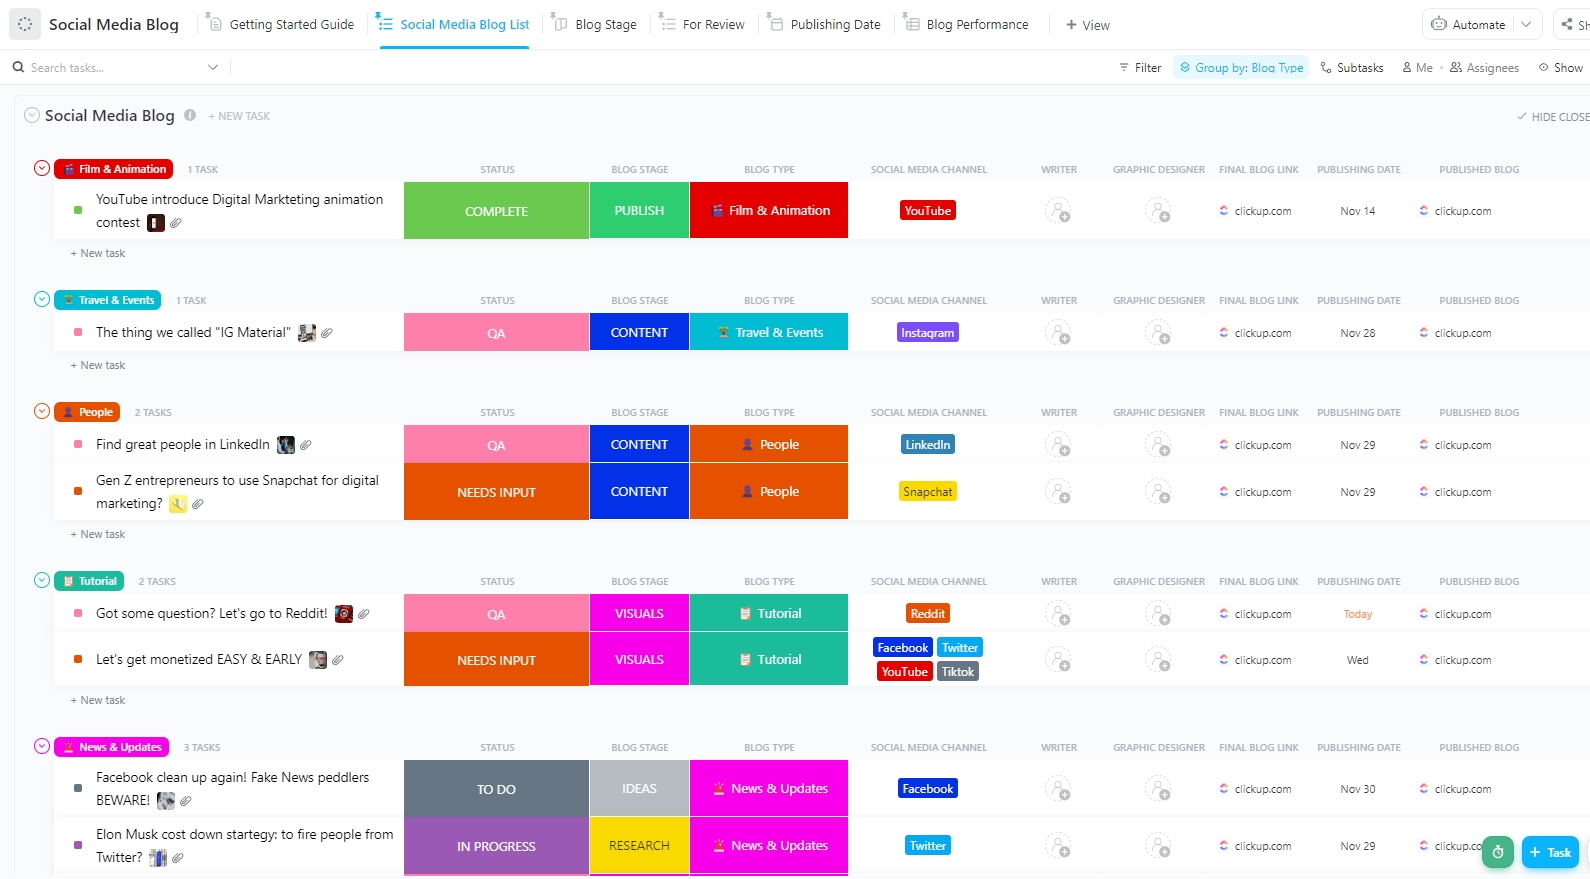This screenshot has height=879, width=1590.
Task: Open attachment icon on monetized EASY task
Action: 338,660
